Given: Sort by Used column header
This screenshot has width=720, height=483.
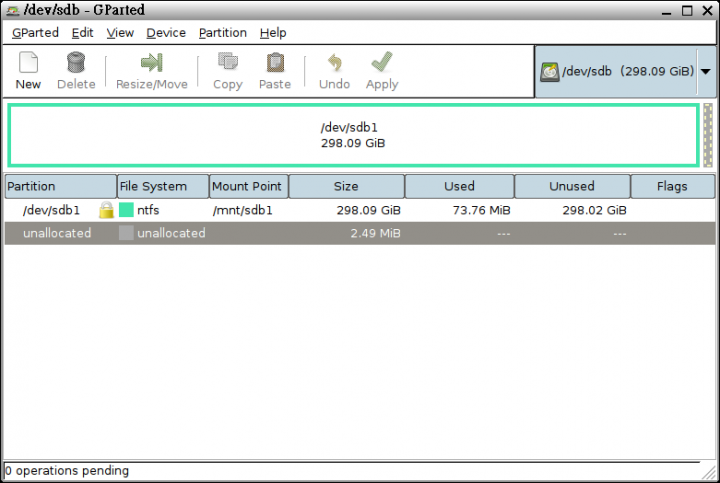Looking at the screenshot, I should tap(459, 186).
